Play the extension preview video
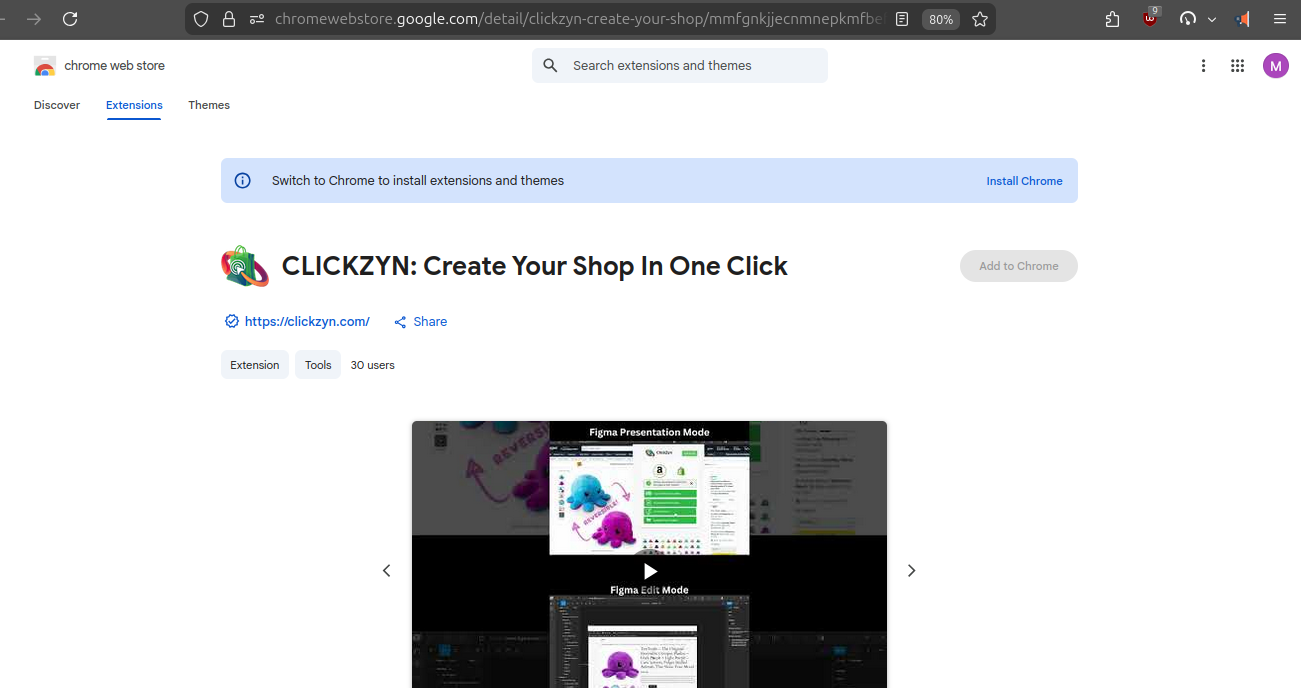 click(x=650, y=571)
